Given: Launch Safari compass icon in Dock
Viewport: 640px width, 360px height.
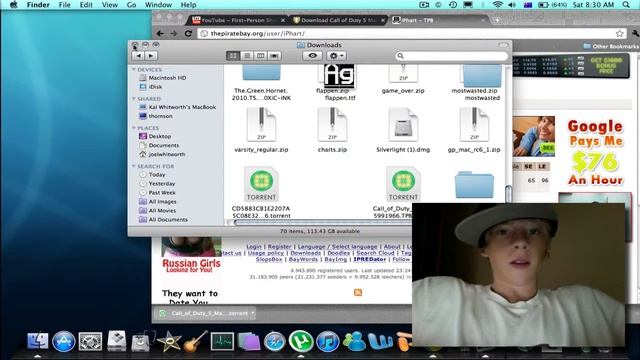Looking at the screenshot, I should pos(274,341).
